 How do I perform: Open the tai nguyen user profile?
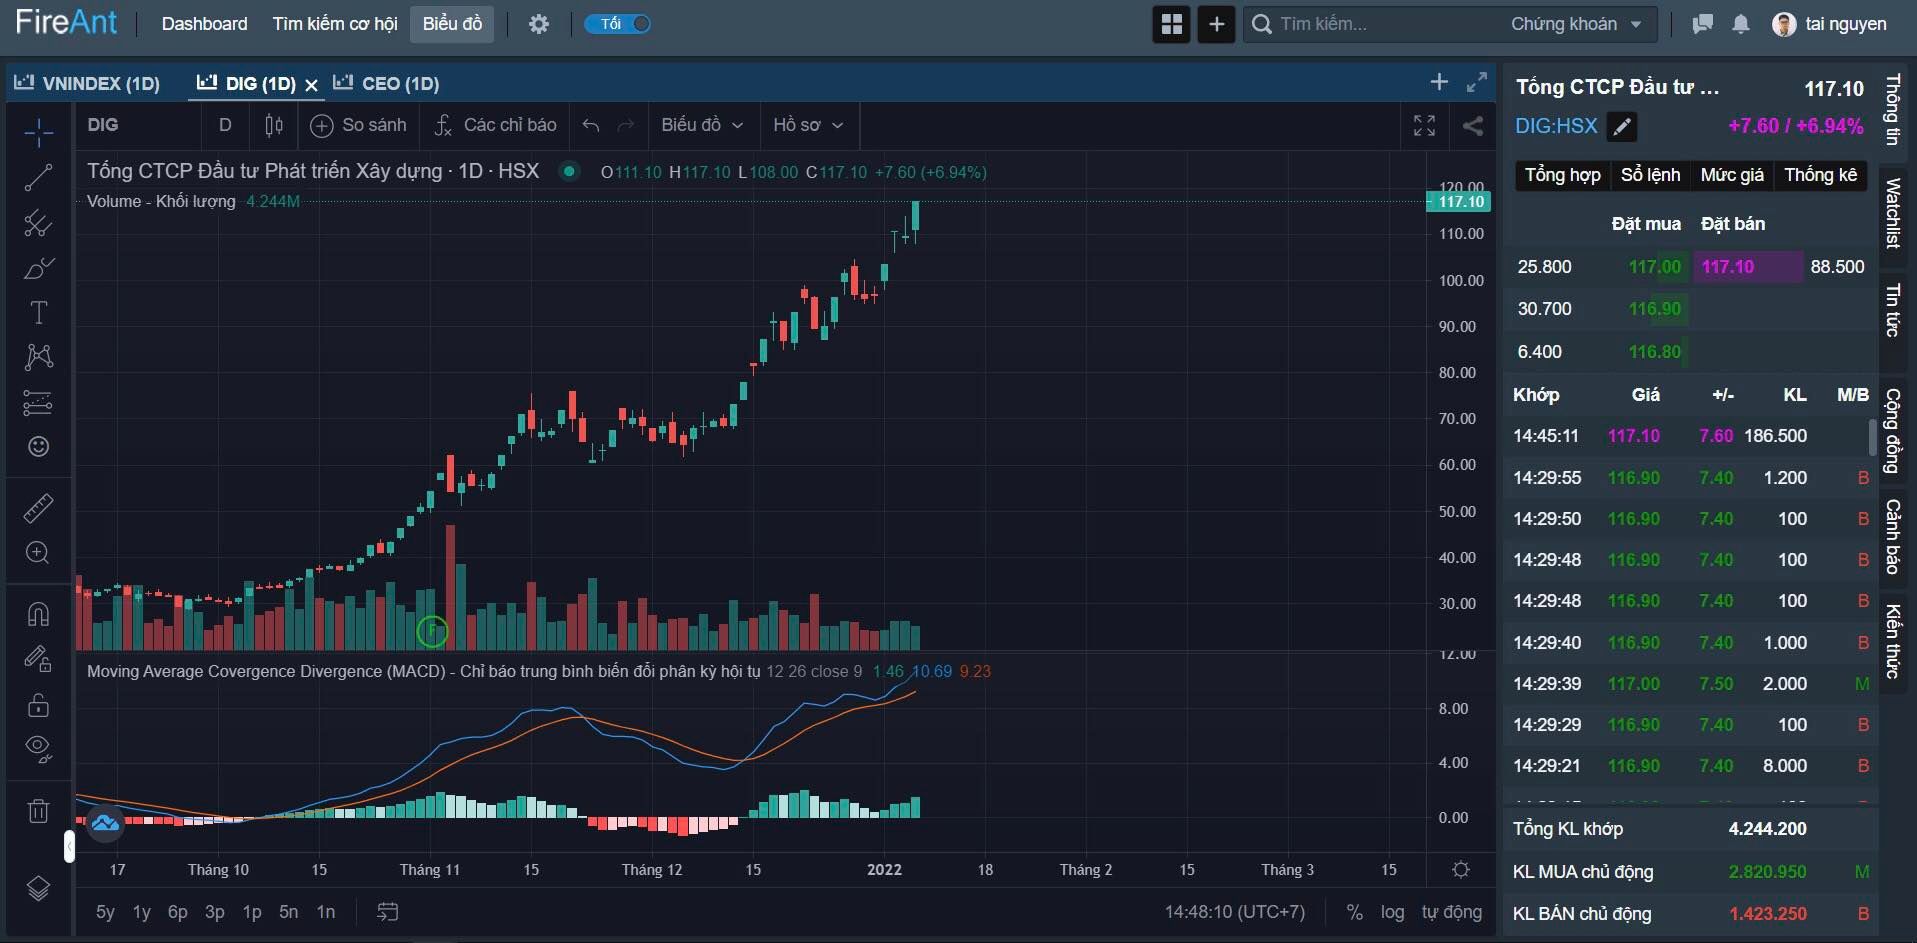1830,24
